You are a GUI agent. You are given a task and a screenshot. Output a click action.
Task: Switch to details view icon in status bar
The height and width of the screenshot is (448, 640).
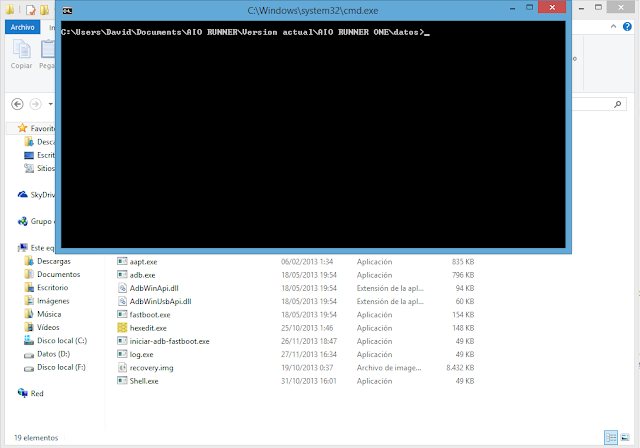coord(611,438)
